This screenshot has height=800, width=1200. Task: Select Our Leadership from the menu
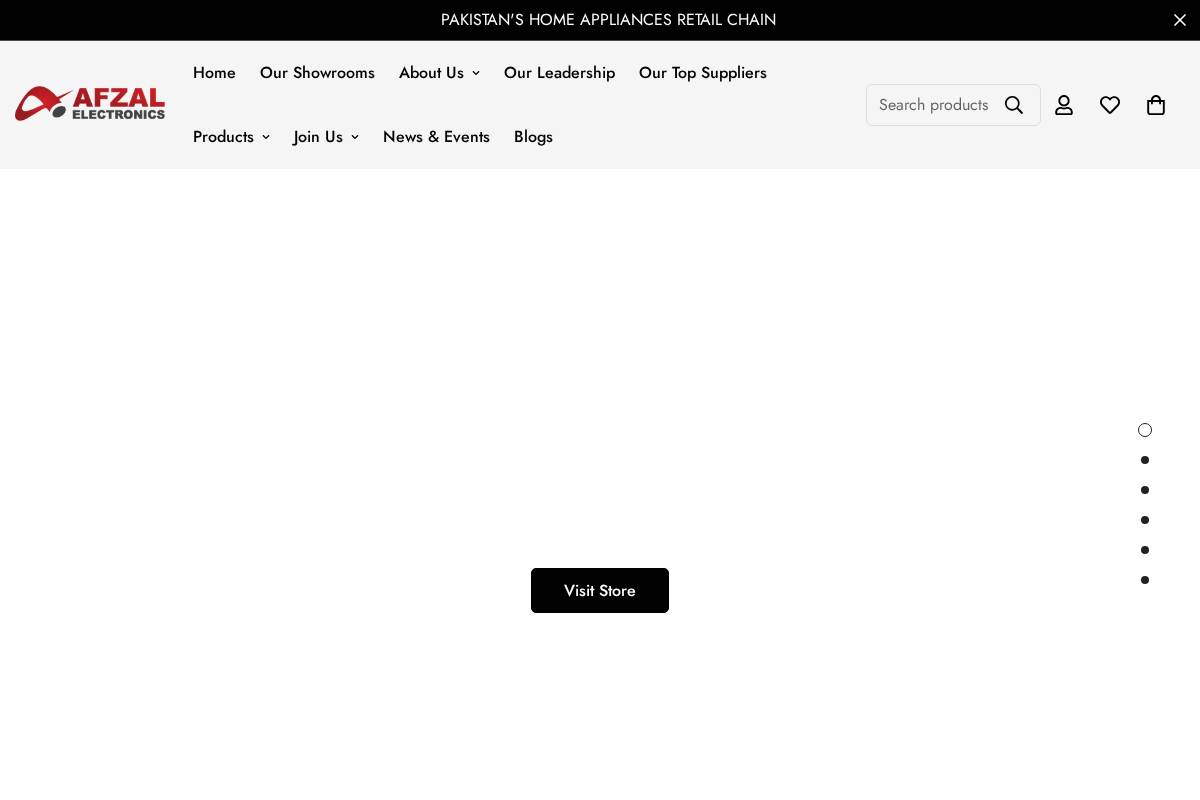point(559,72)
